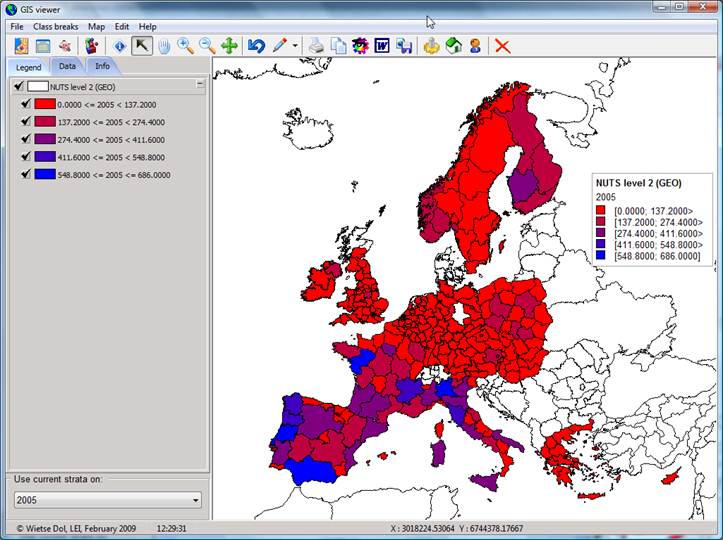Open the current strata 2005 dropdown
Image resolution: width=723 pixels, height=540 pixels.
pyautogui.click(x=195, y=499)
